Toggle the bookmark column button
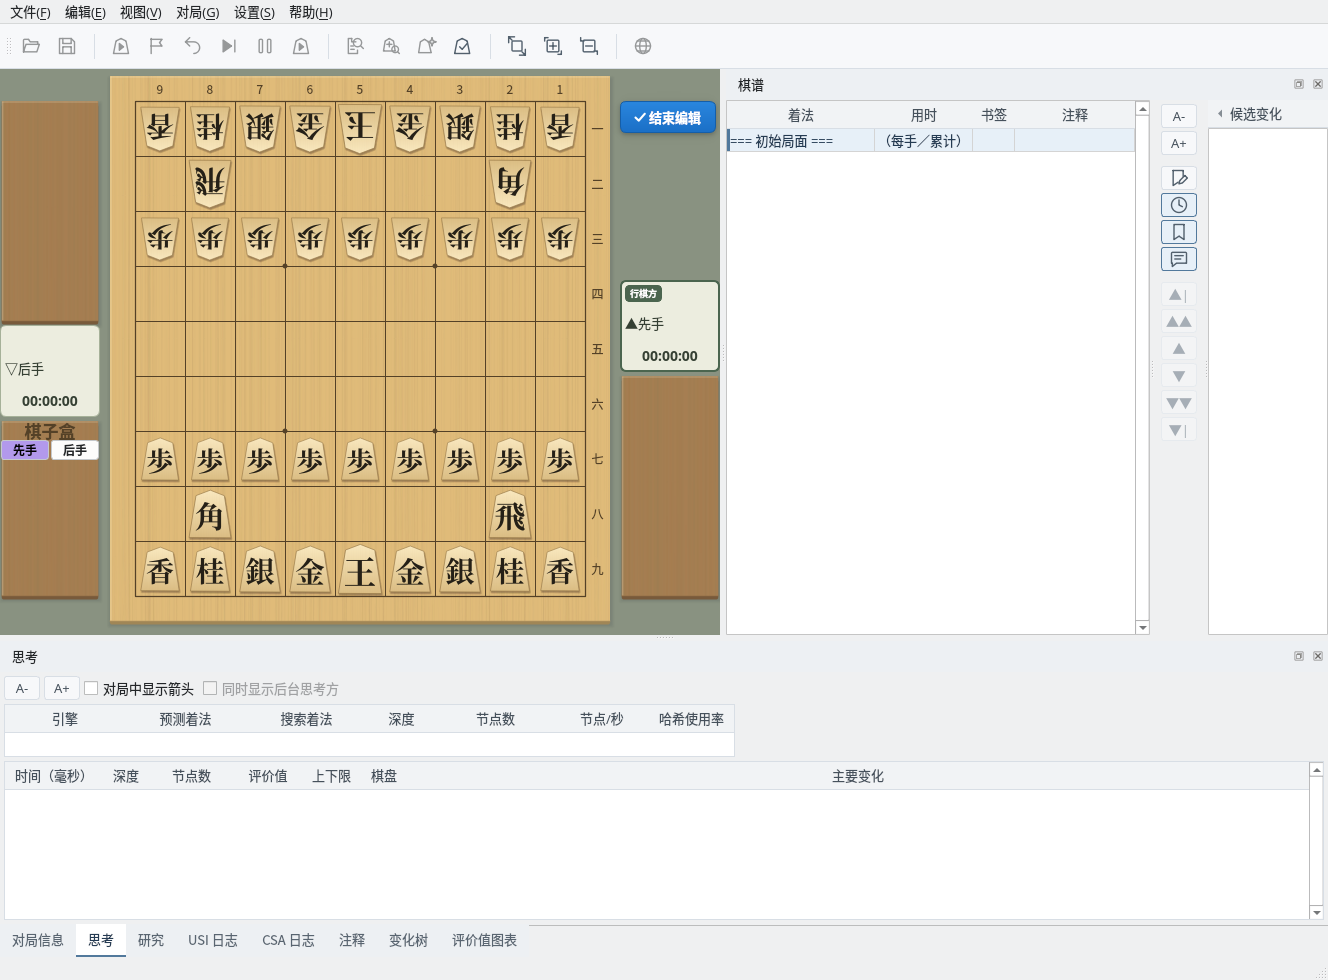 click(x=1179, y=232)
